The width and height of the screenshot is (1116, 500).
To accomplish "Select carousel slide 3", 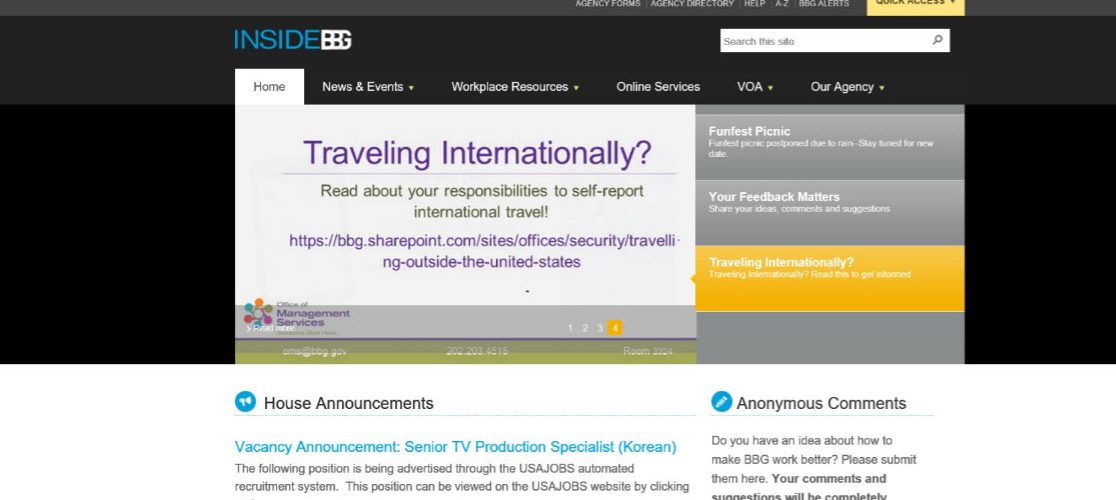I will pyautogui.click(x=600, y=328).
